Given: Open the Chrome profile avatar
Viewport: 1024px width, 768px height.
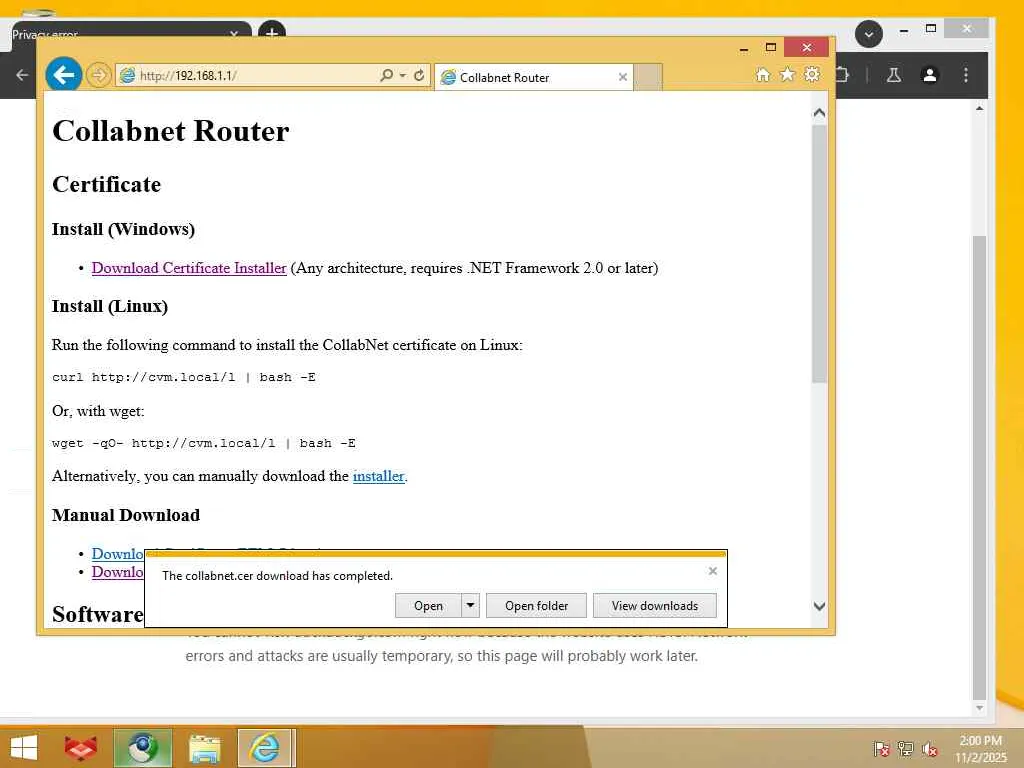Looking at the screenshot, I should click(x=929, y=75).
